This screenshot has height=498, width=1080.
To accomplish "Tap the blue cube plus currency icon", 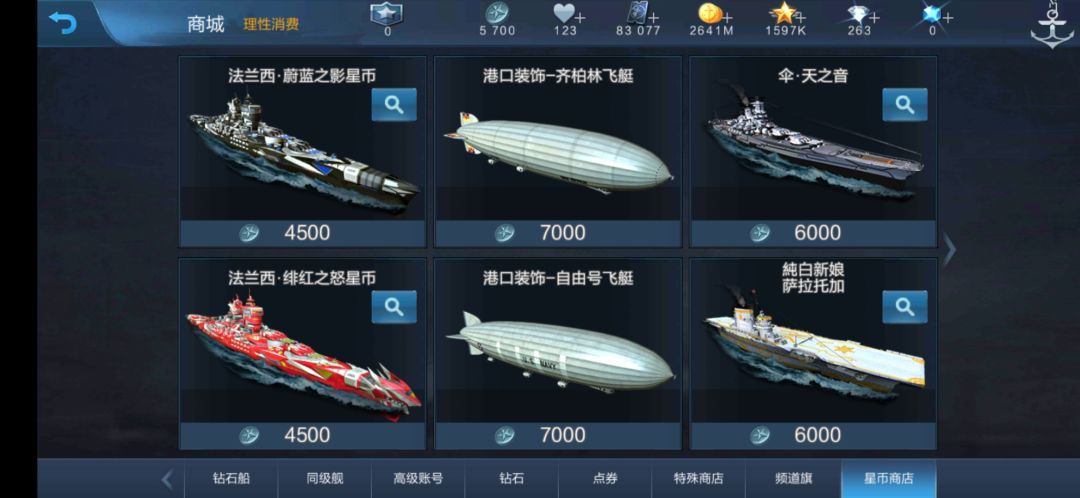I will point(935,14).
